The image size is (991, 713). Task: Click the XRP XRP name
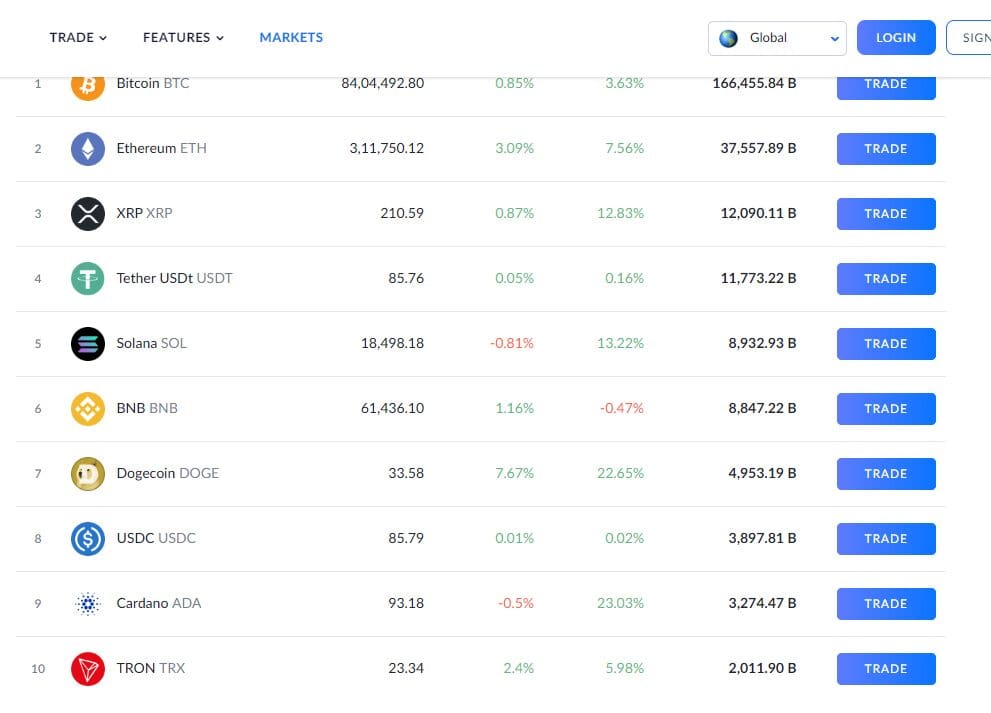(144, 213)
